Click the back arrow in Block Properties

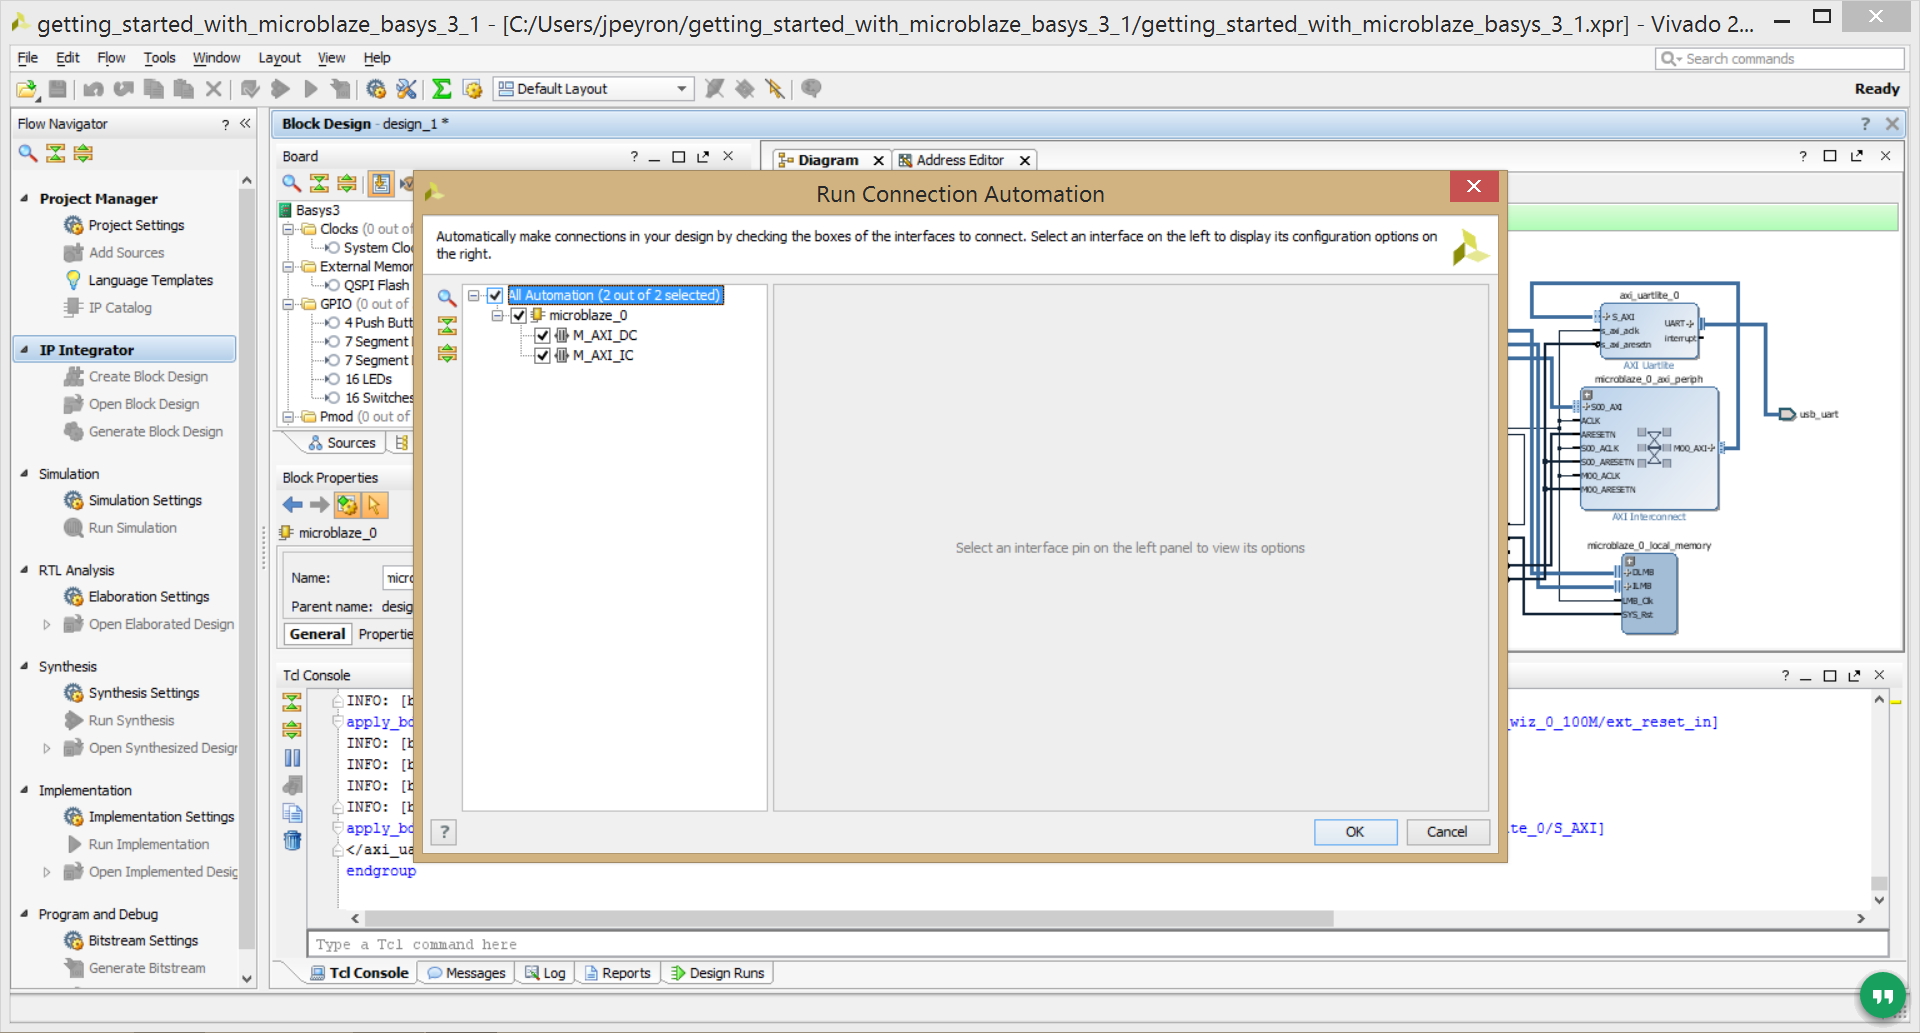point(292,505)
